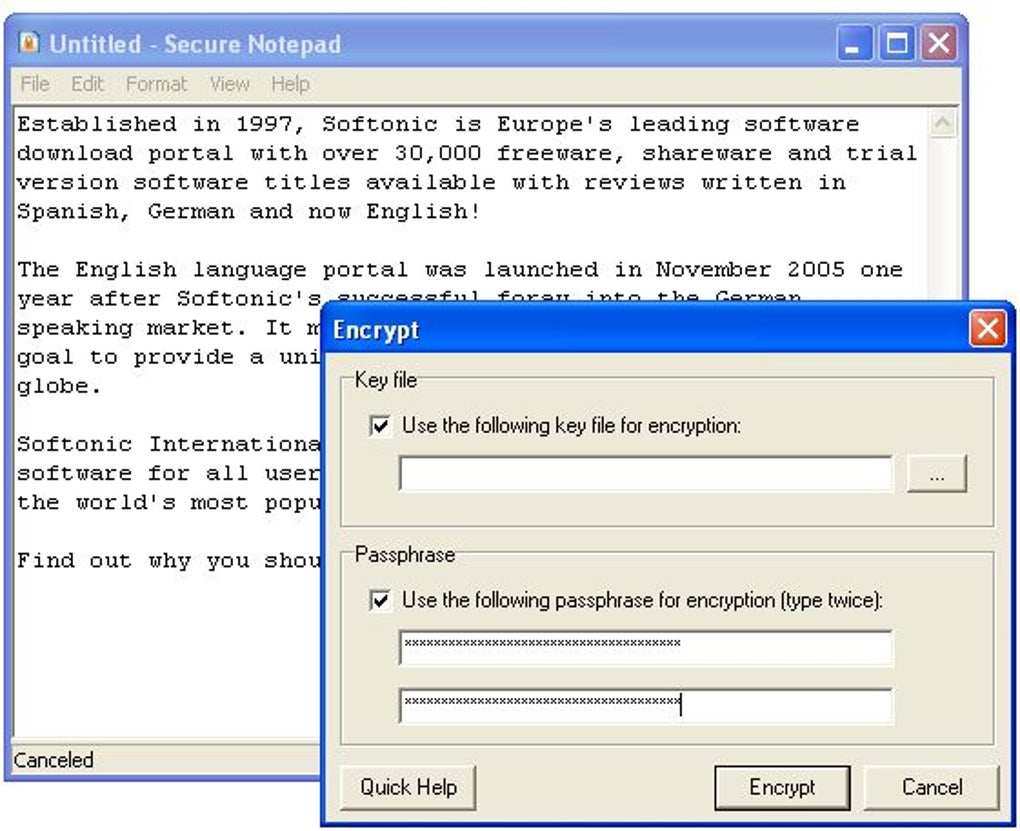Minimize the Secure Notepad window

coord(854,44)
